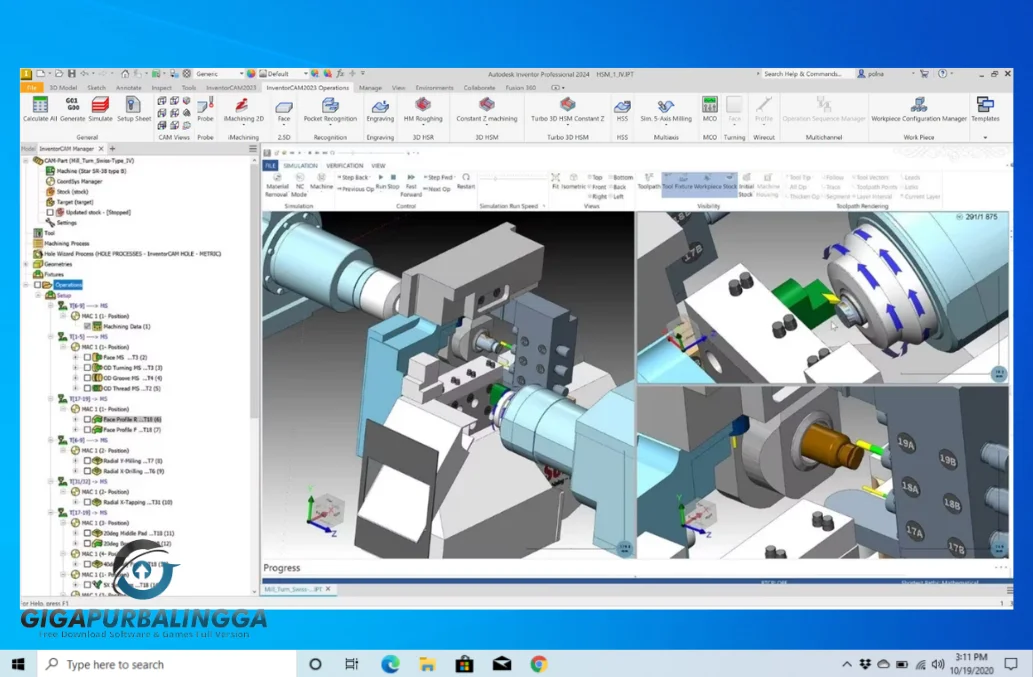Check the OD Thread MS operation box
The height and width of the screenshot is (677, 1033).
(87, 389)
